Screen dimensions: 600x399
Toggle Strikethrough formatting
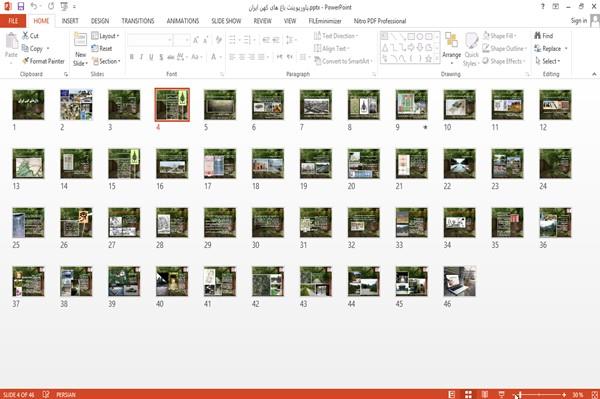click(171, 57)
